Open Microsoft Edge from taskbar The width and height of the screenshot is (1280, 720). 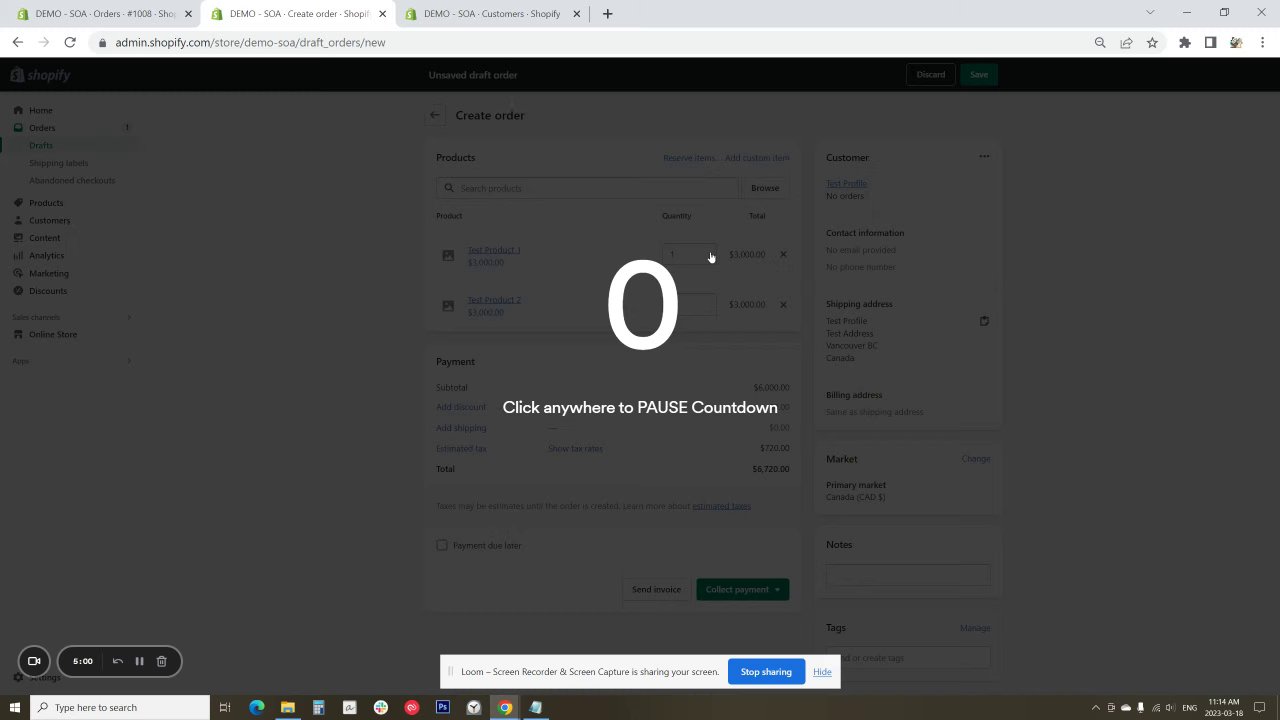pyautogui.click(x=256, y=707)
